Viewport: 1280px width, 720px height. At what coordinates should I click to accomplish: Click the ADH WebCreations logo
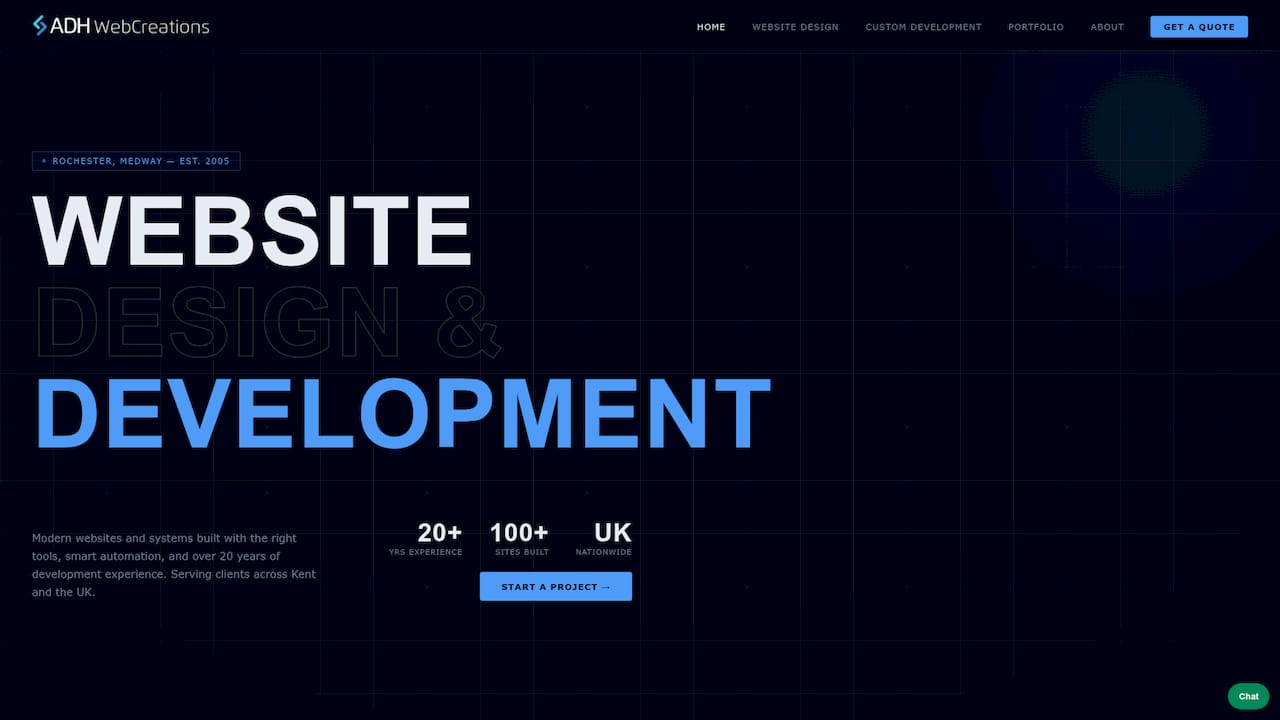point(121,26)
